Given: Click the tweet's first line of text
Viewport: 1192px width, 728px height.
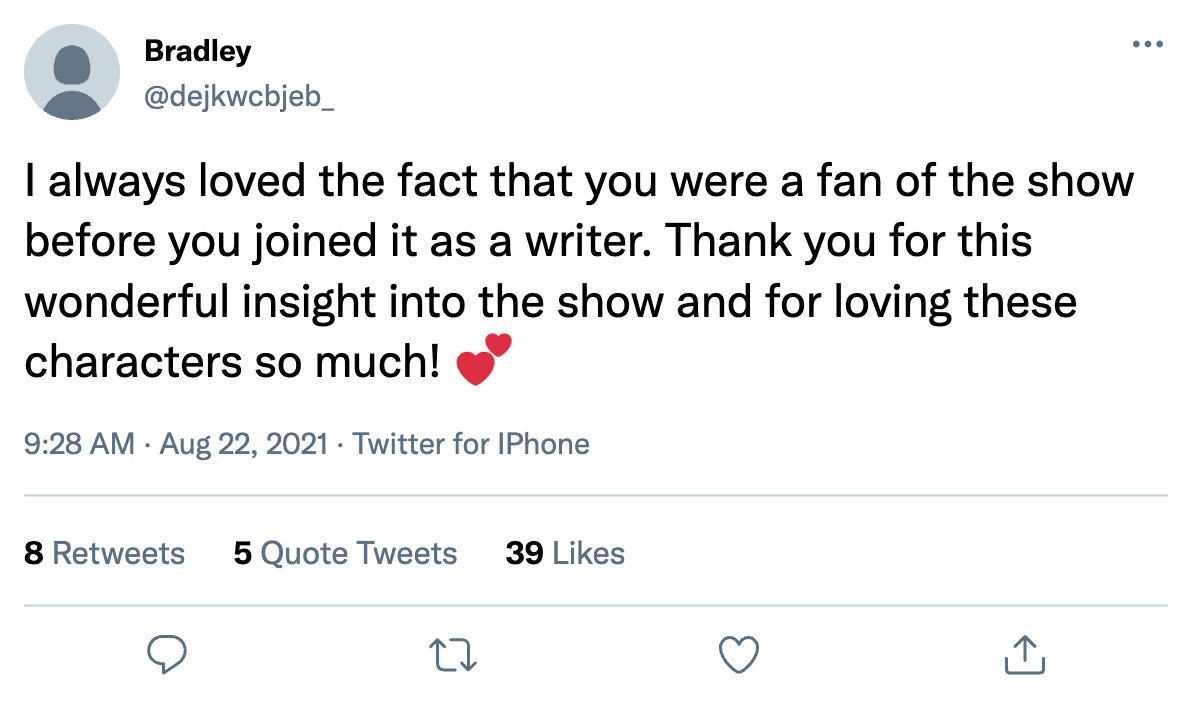Looking at the screenshot, I should coord(579,182).
